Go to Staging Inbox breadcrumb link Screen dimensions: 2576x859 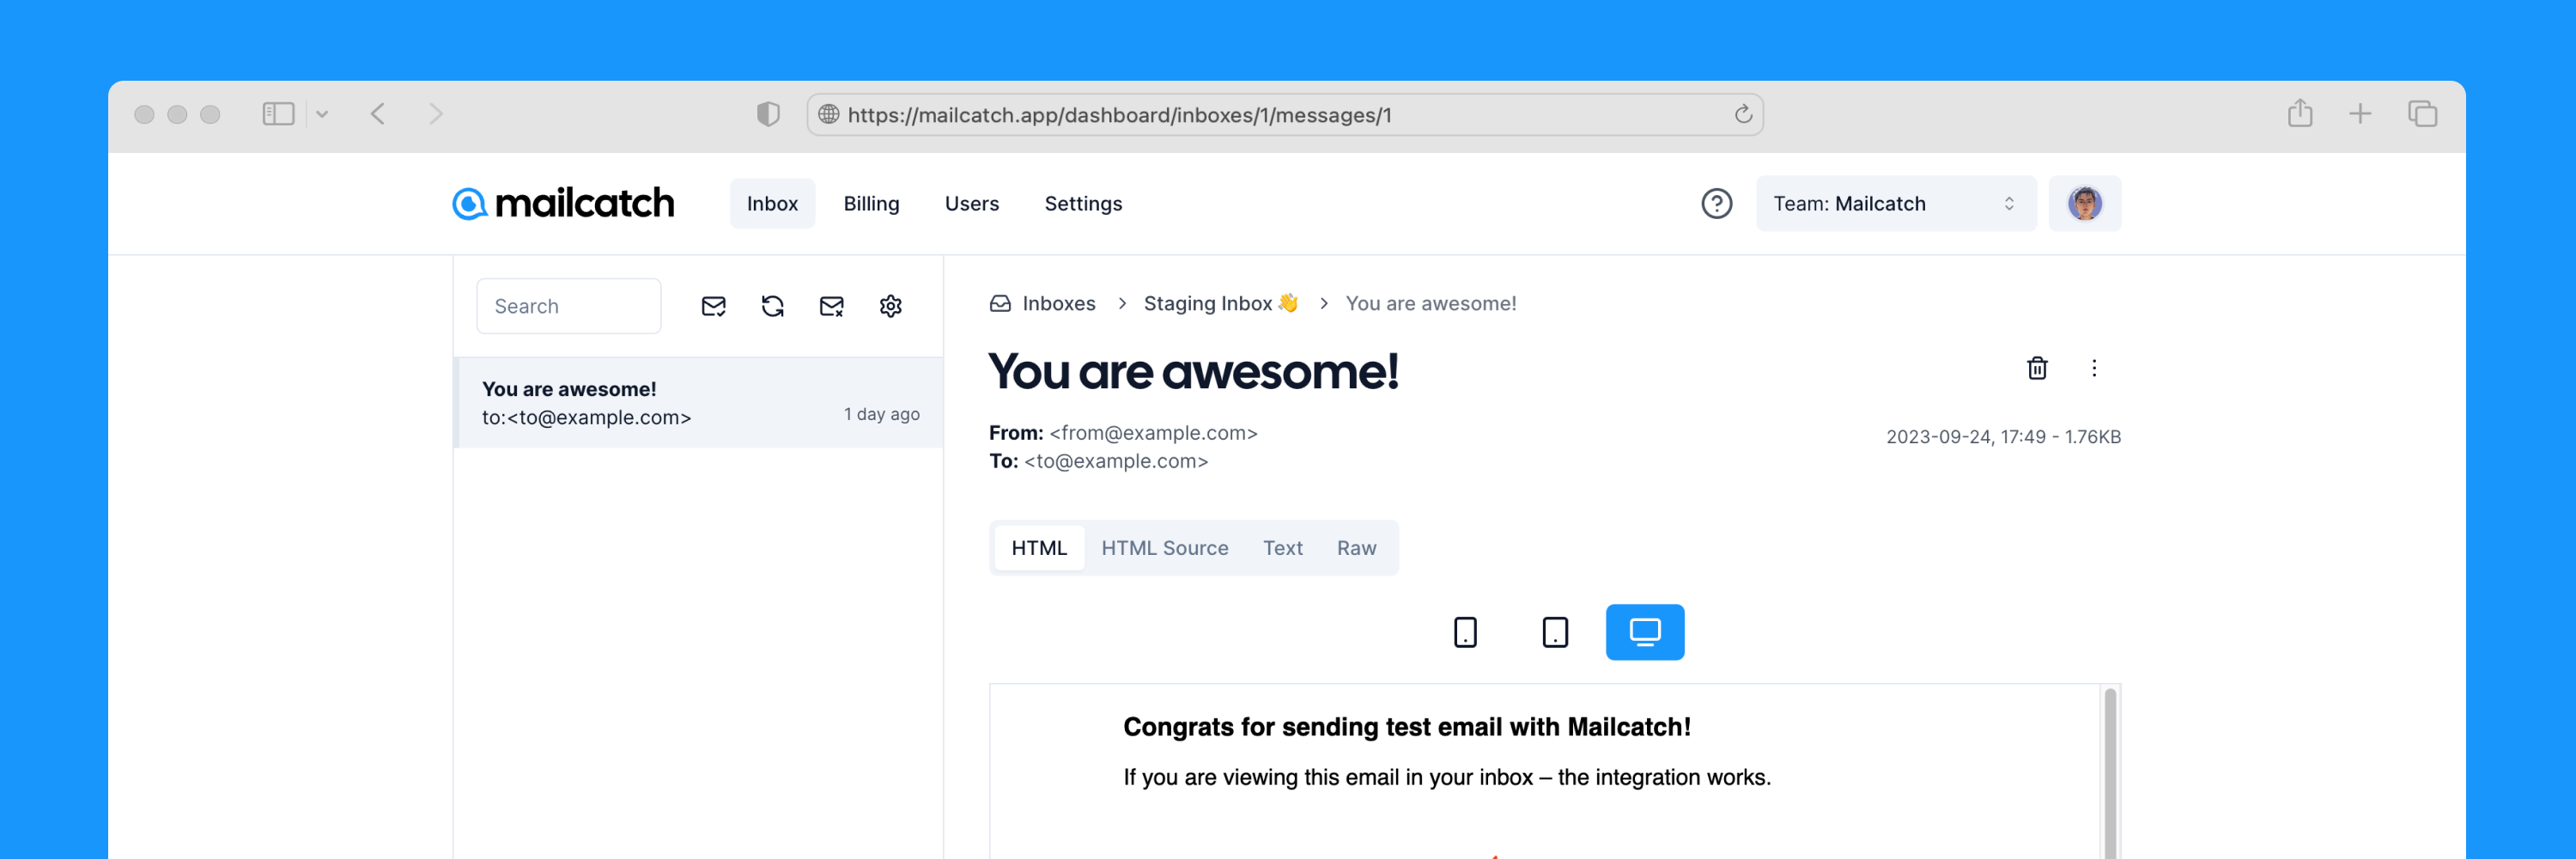pyautogui.click(x=1220, y=303)
